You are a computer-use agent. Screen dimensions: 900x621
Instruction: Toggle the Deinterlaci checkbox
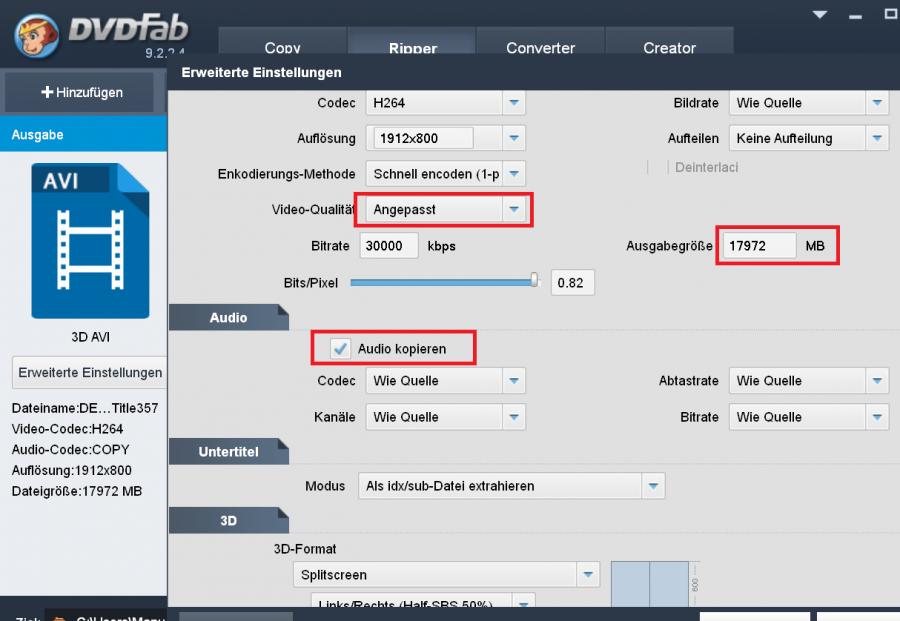658,167
